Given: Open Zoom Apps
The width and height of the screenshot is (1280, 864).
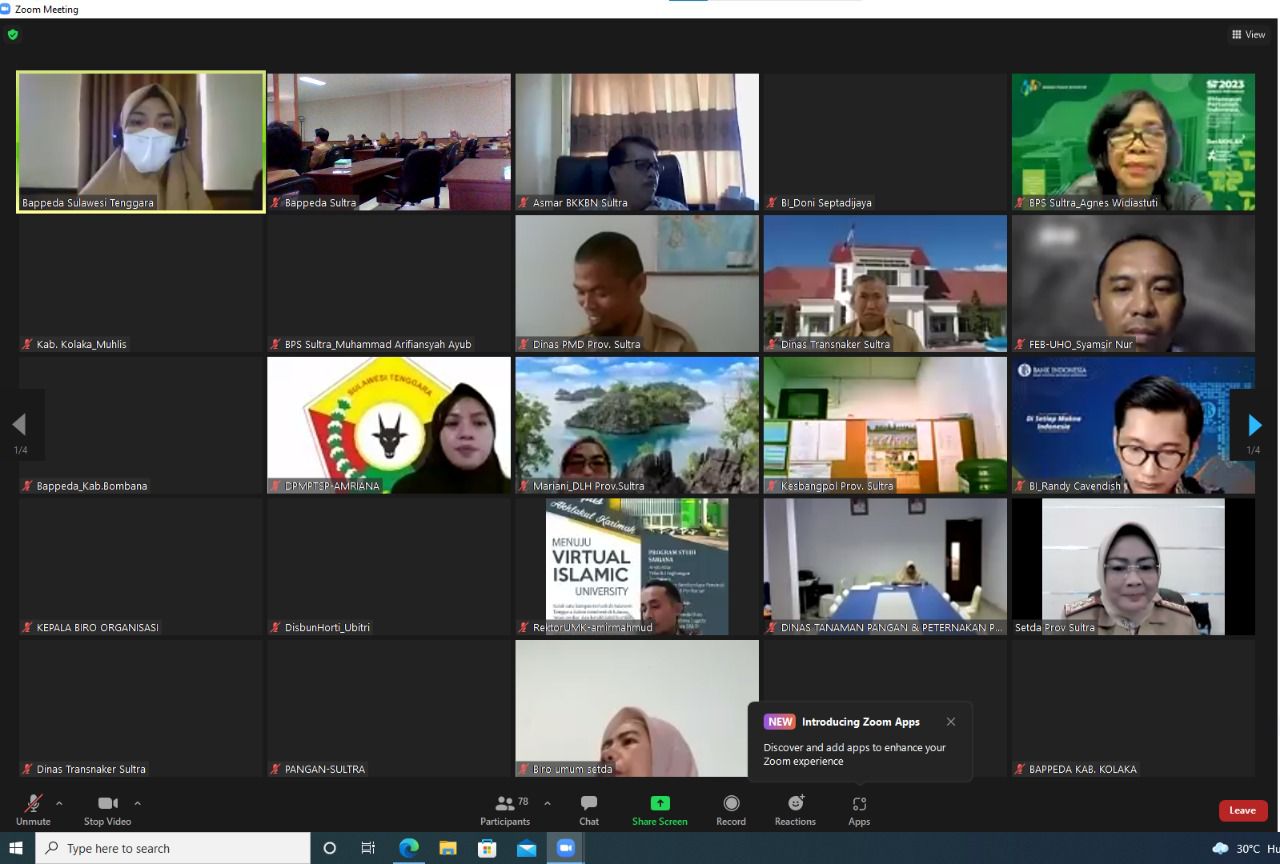Looking at the screenshot, I should 859,810.
